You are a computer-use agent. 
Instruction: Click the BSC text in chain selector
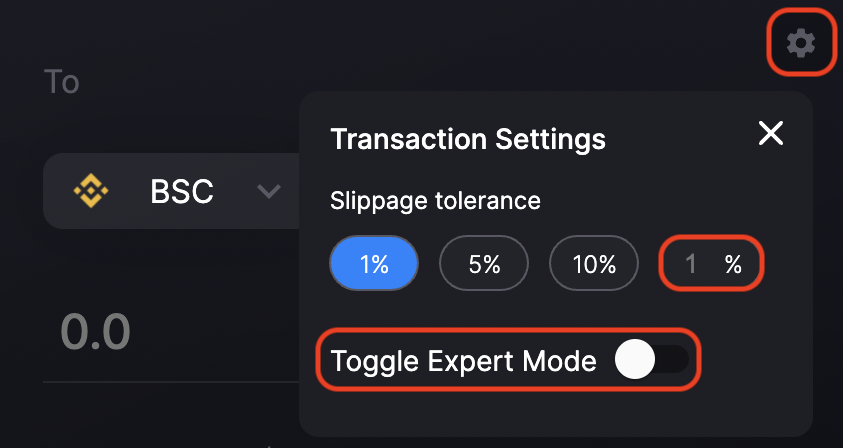(x=182, y=191)
